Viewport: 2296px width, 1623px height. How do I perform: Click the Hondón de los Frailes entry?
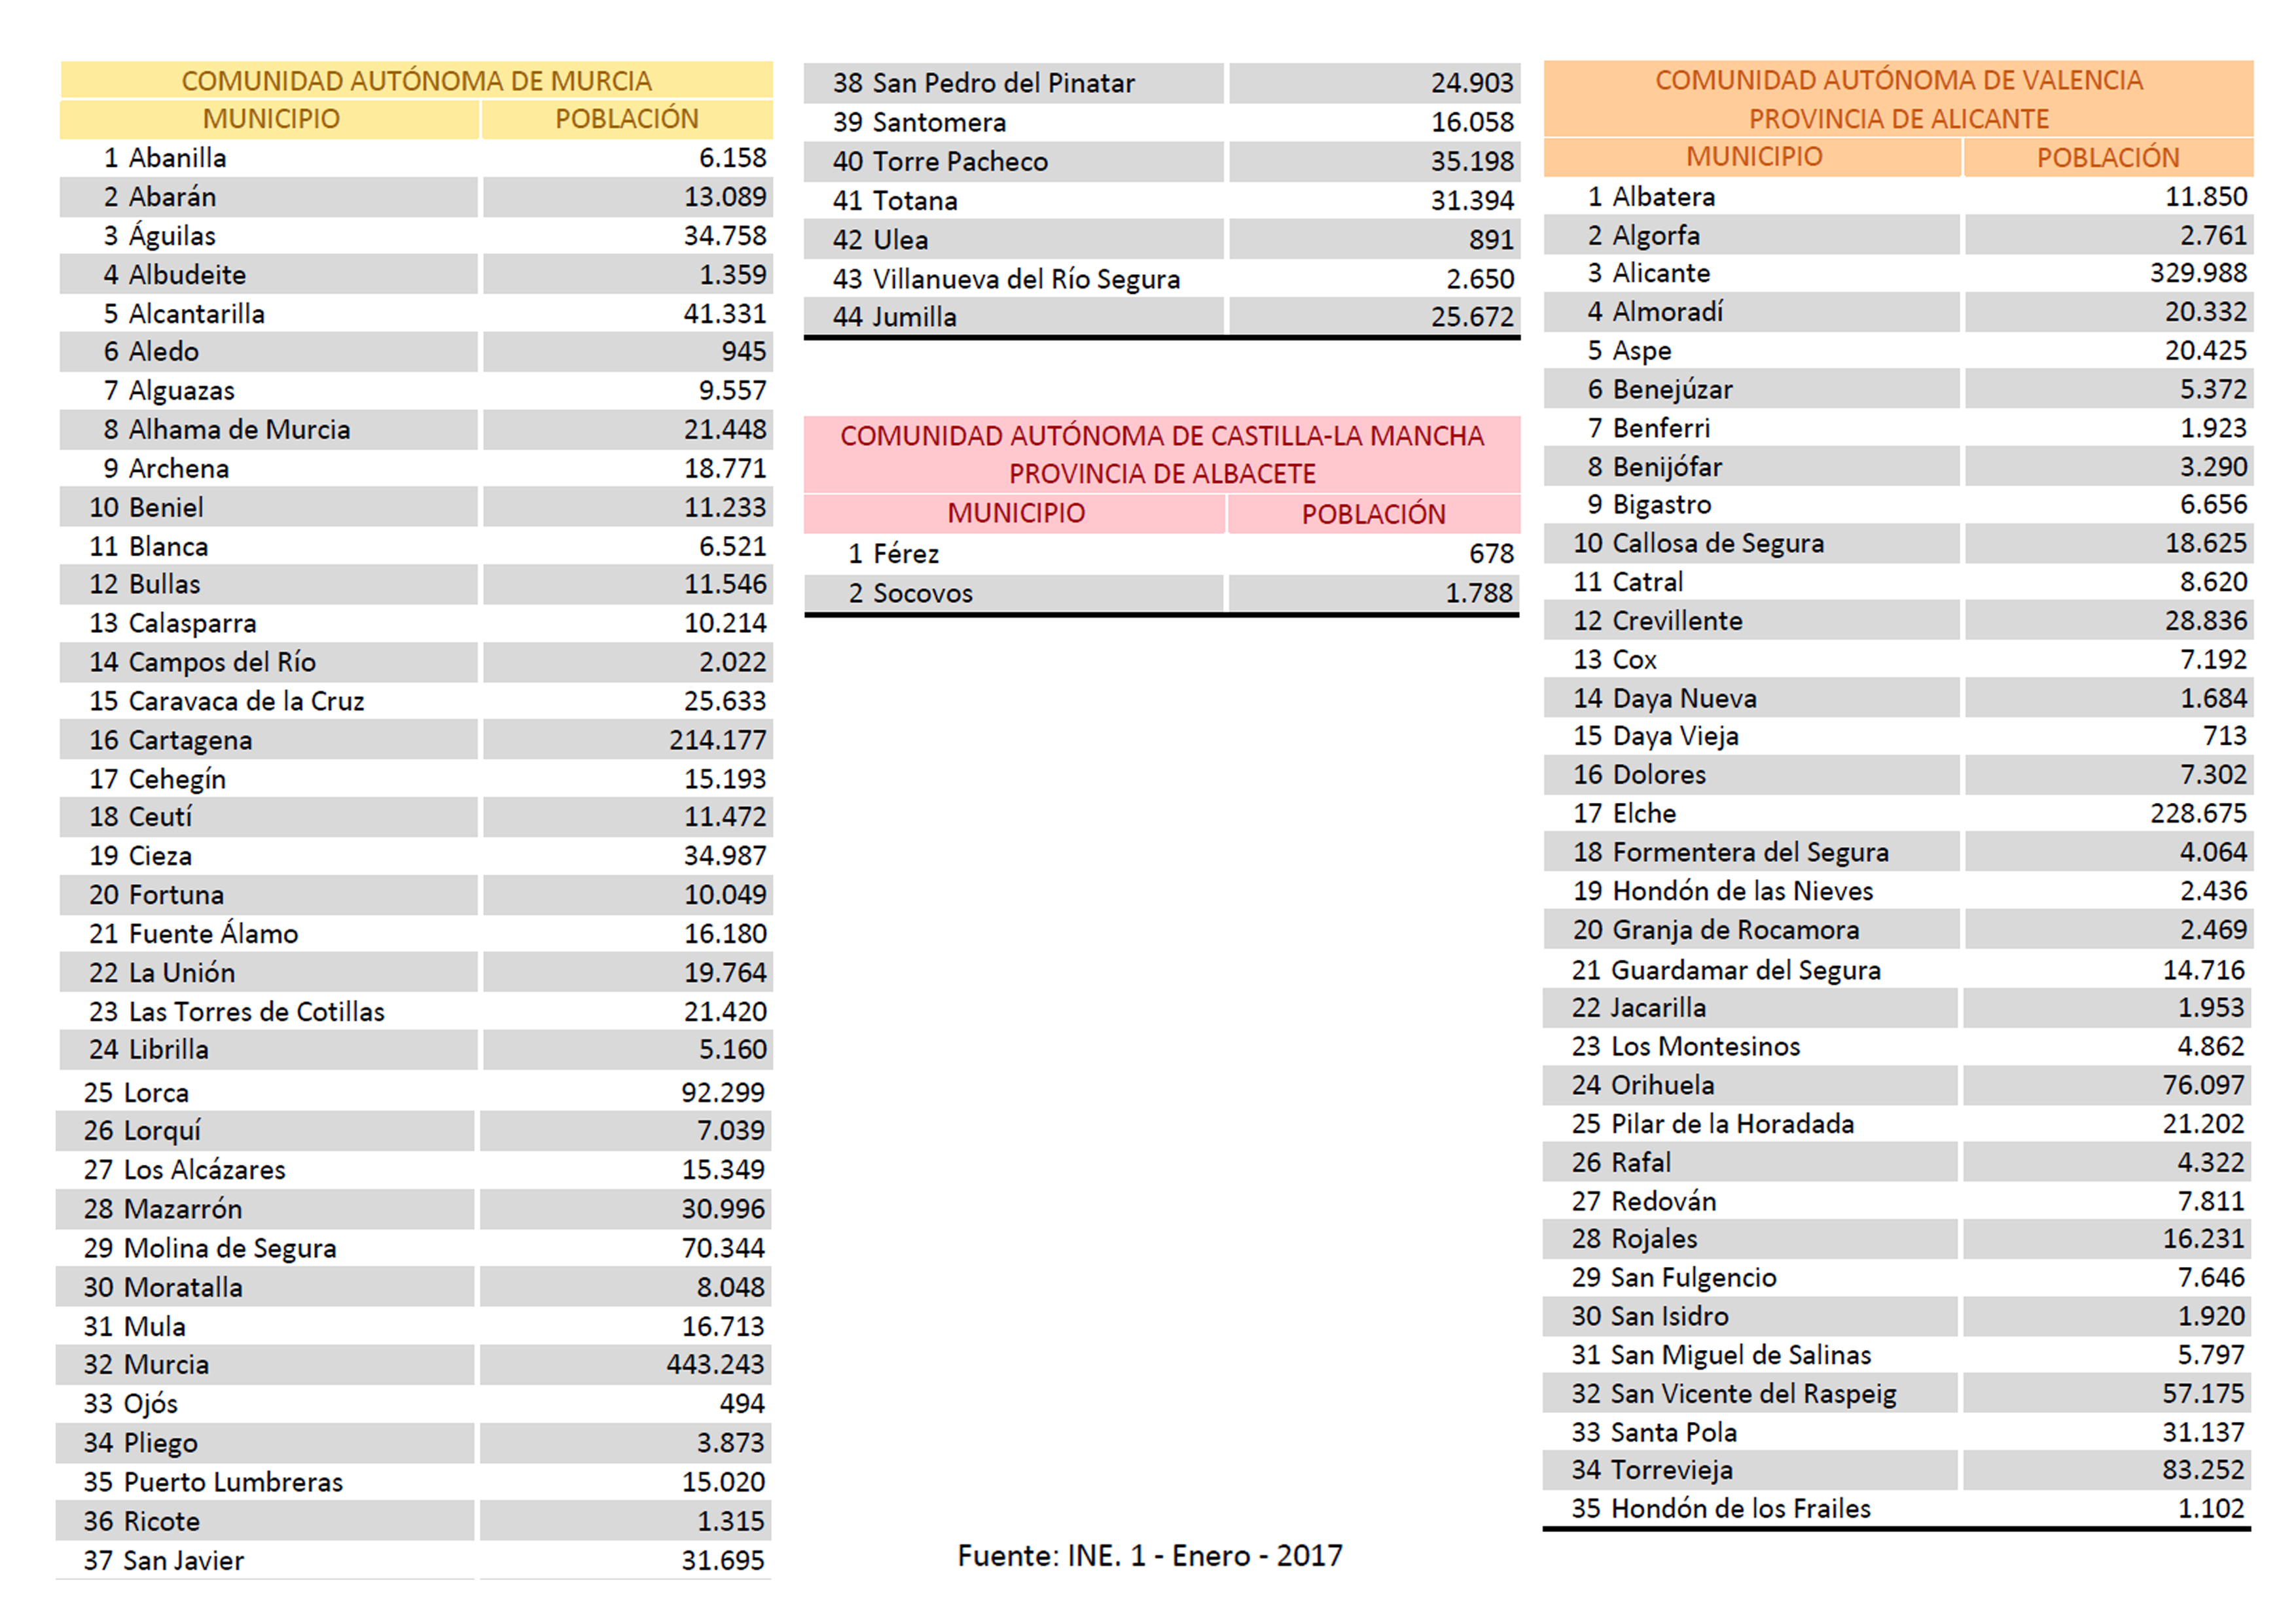(1740, 1508)
